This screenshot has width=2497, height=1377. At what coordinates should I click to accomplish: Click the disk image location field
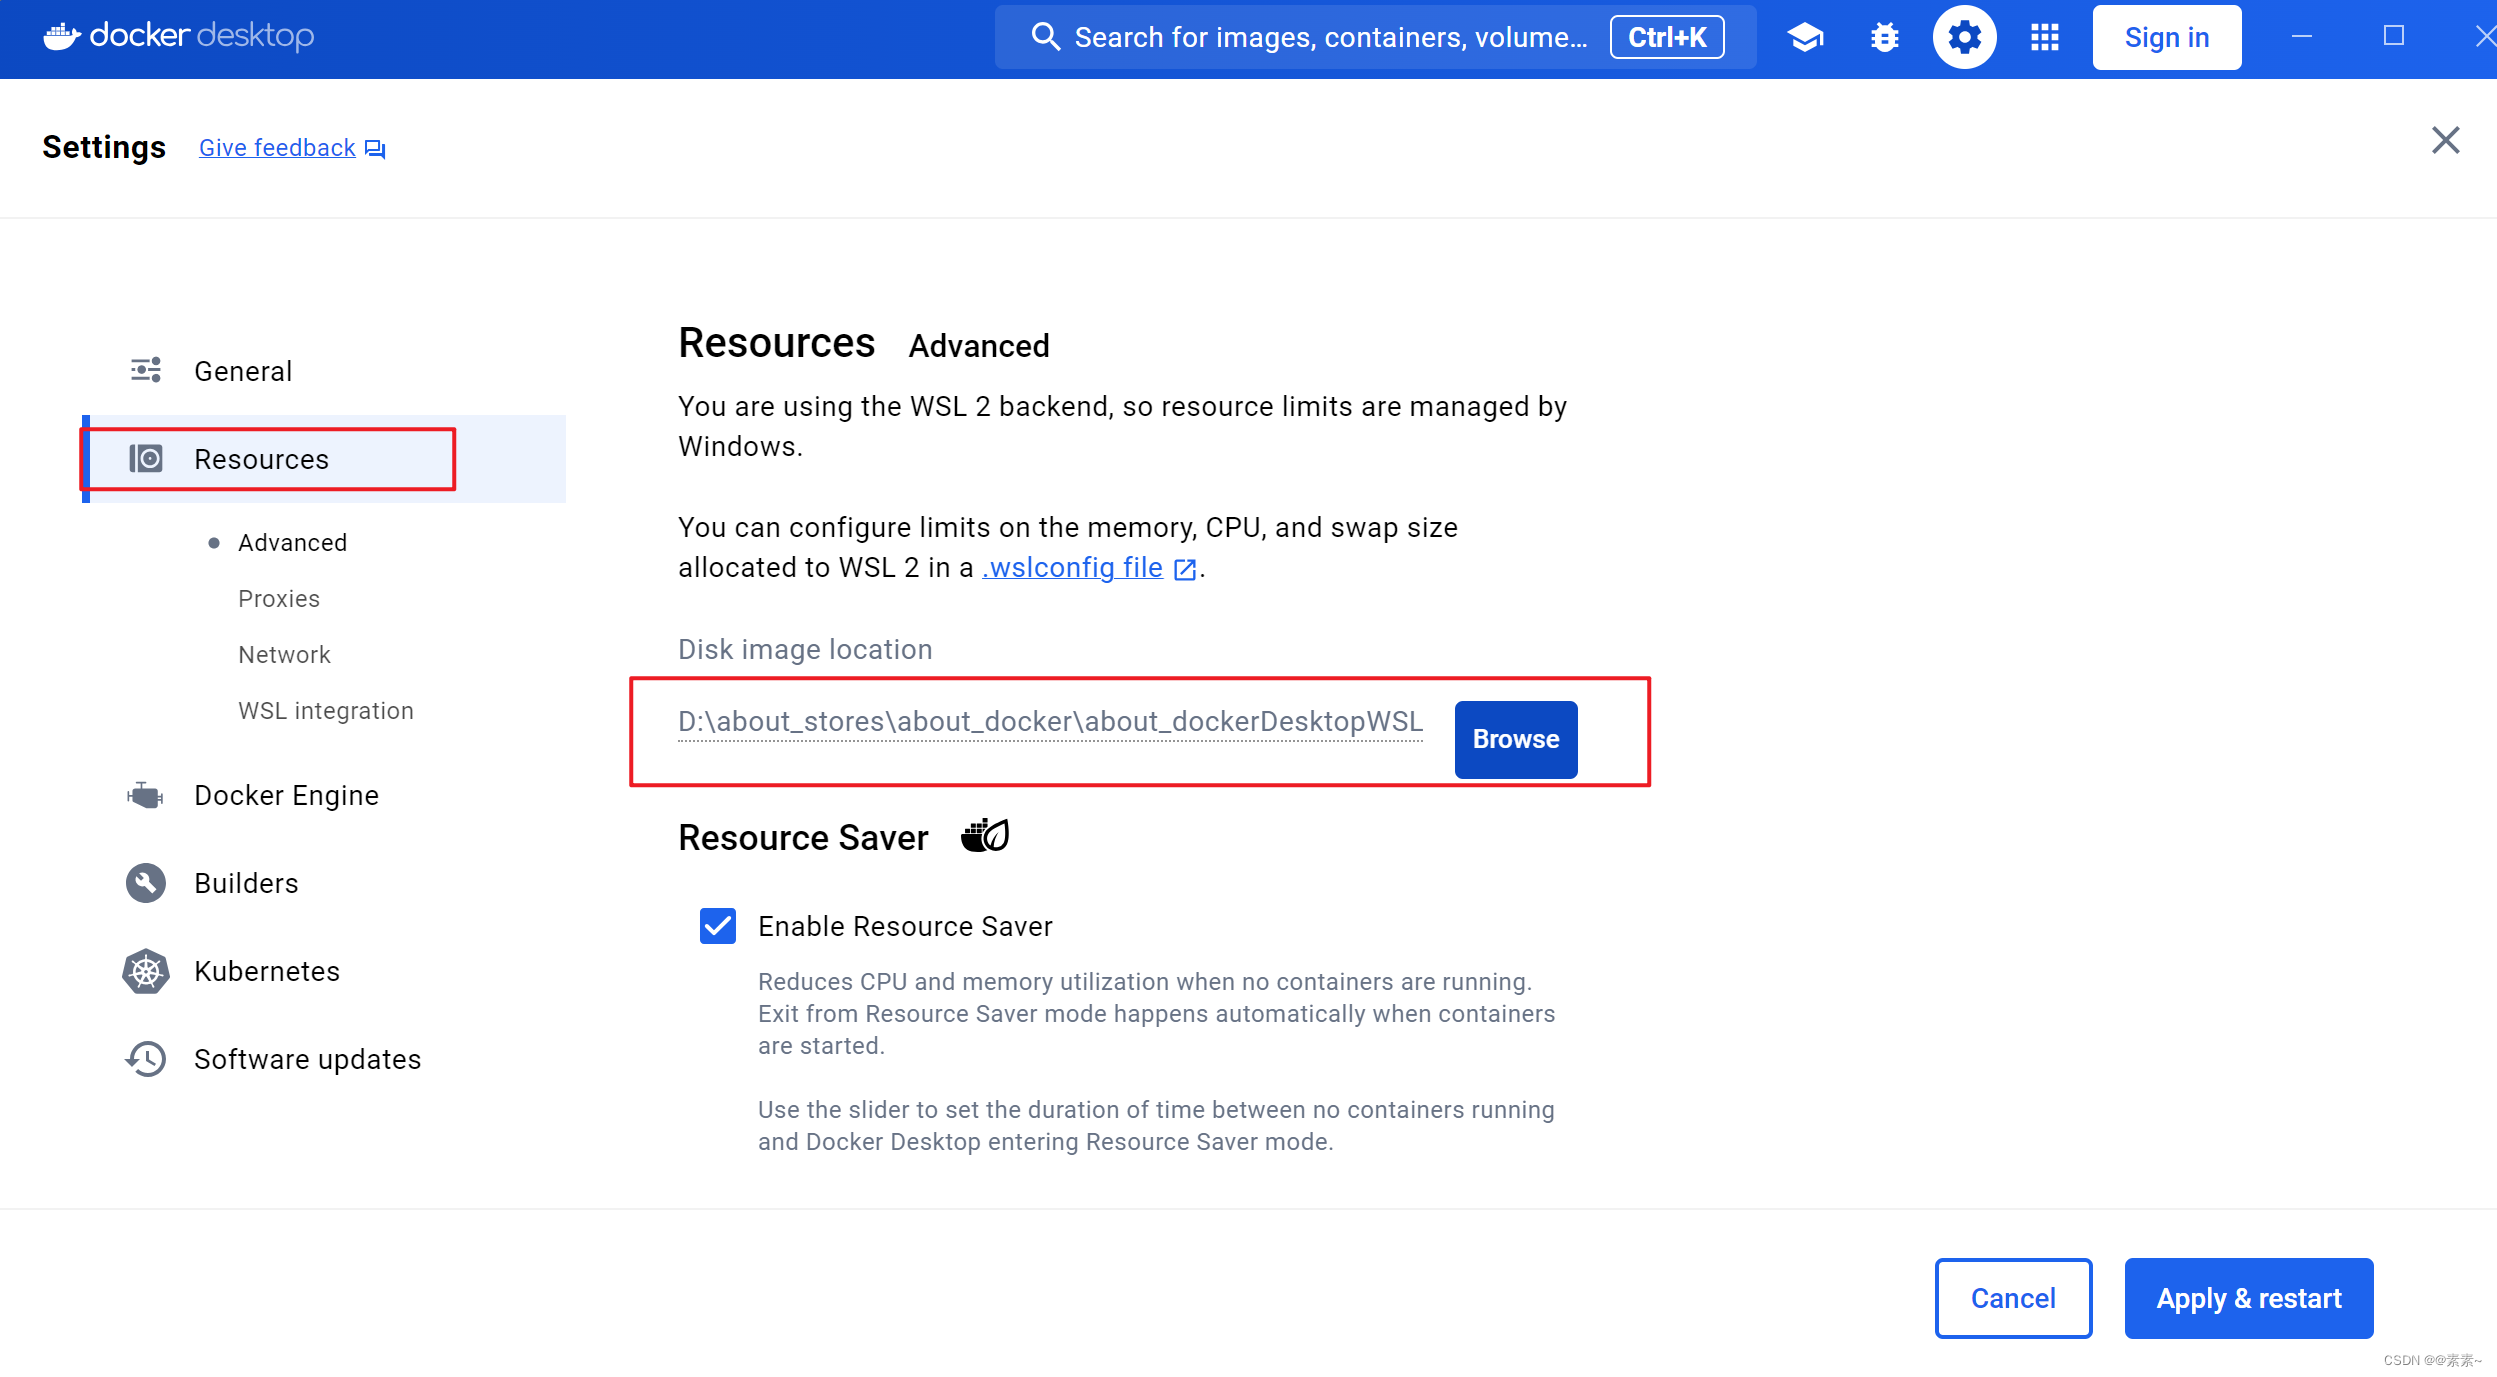tap(1050, 721)
